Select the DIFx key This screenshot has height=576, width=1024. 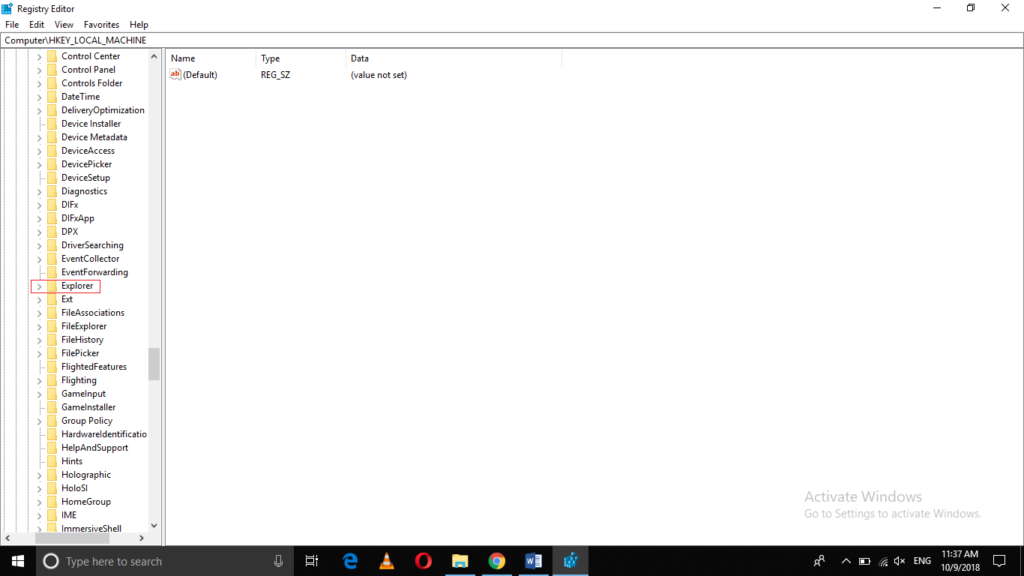(69, 205)
